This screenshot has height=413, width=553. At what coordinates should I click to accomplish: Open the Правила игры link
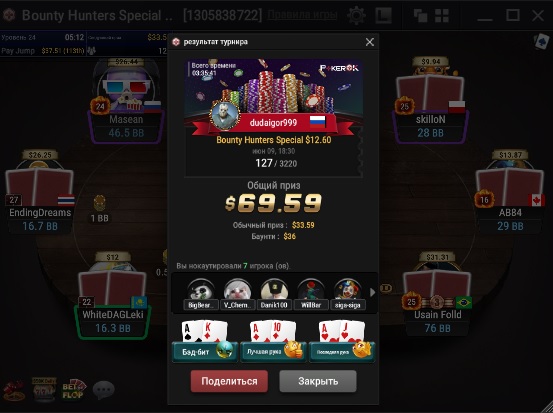click(302, 15)
